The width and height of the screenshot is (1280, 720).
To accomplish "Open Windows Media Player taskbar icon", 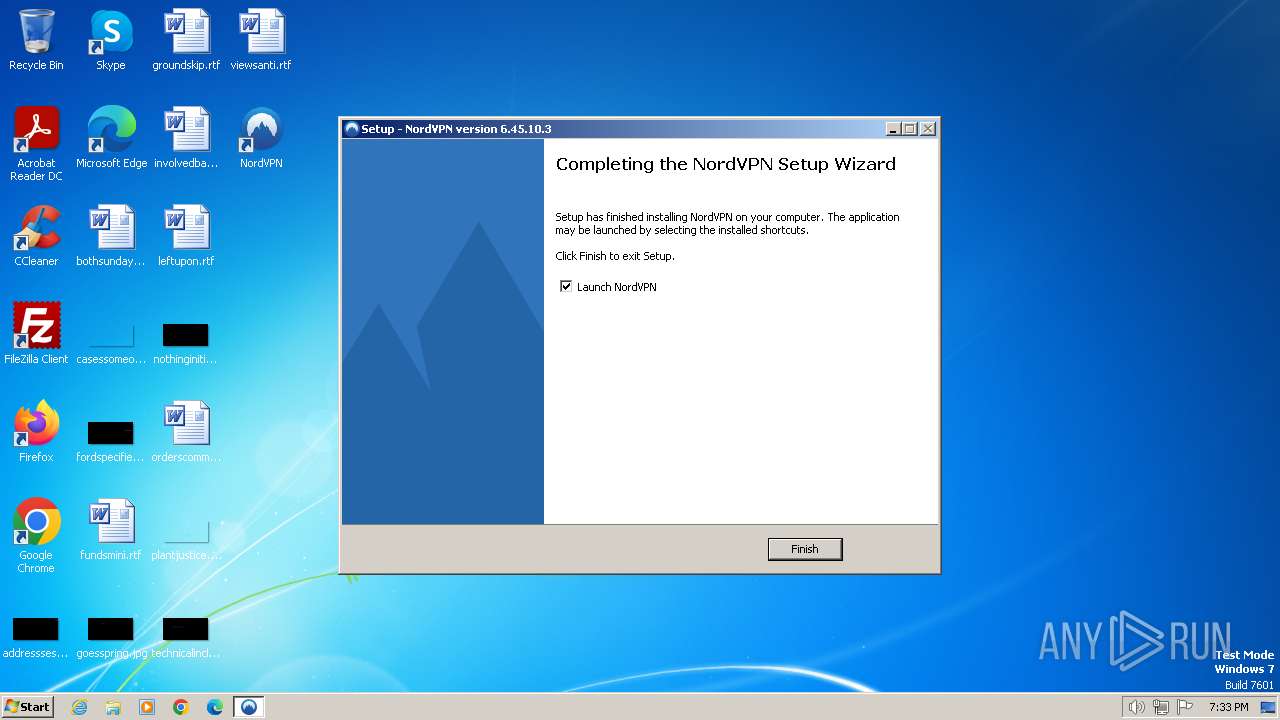I will [x=147, y=707].
